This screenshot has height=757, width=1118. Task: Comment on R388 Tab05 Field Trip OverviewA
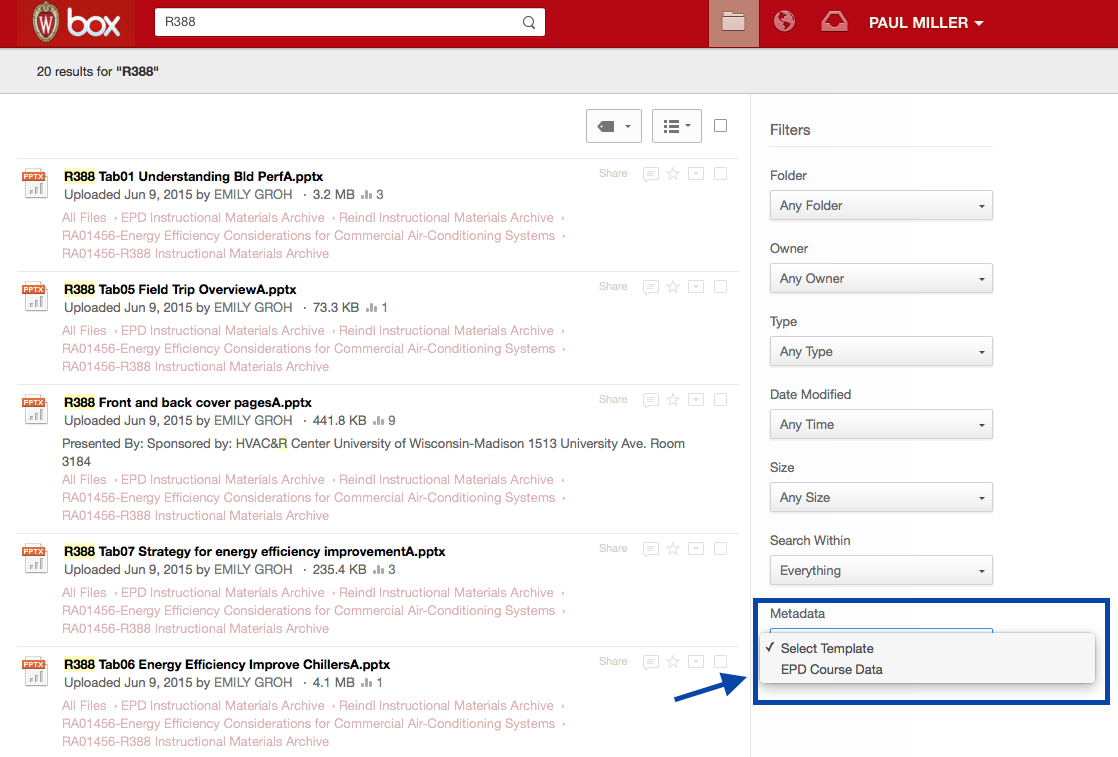pos(650,287)
